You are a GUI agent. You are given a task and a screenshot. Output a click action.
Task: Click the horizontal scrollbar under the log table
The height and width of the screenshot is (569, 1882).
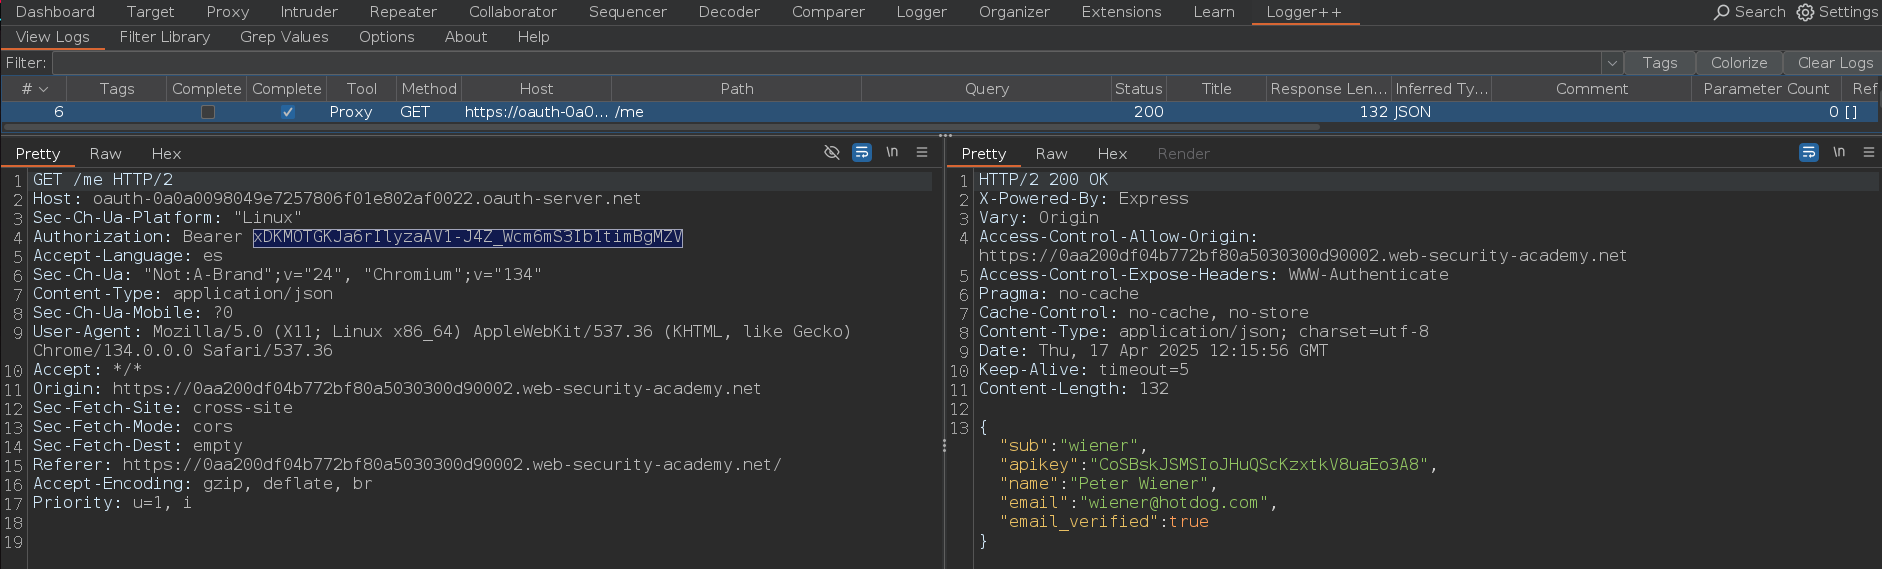[x=660, y=127]
